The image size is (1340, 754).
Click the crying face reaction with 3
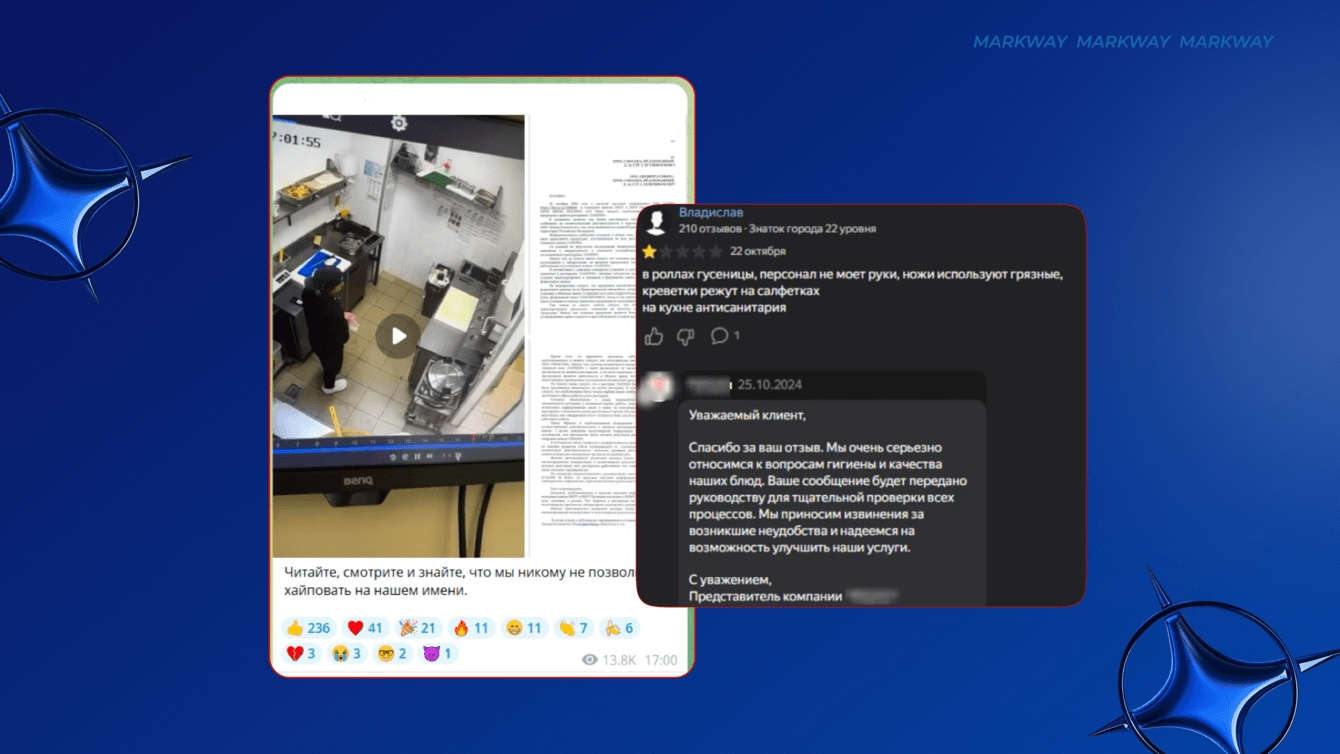pyautogui.click(x=348, y=654)
